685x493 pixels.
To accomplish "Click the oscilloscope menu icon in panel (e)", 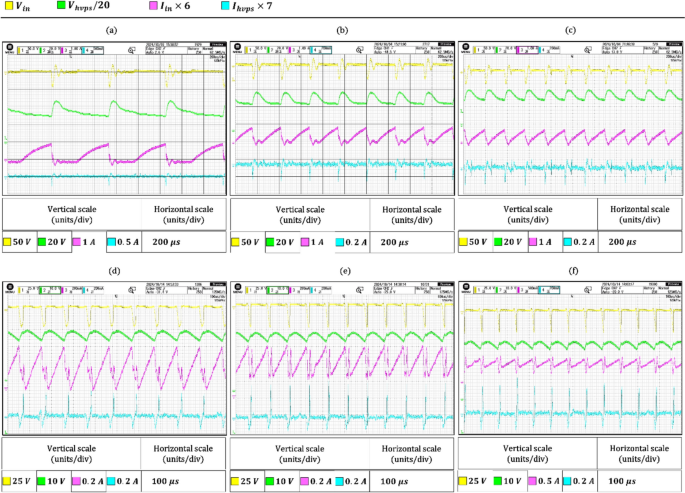I will coord(238,288).
